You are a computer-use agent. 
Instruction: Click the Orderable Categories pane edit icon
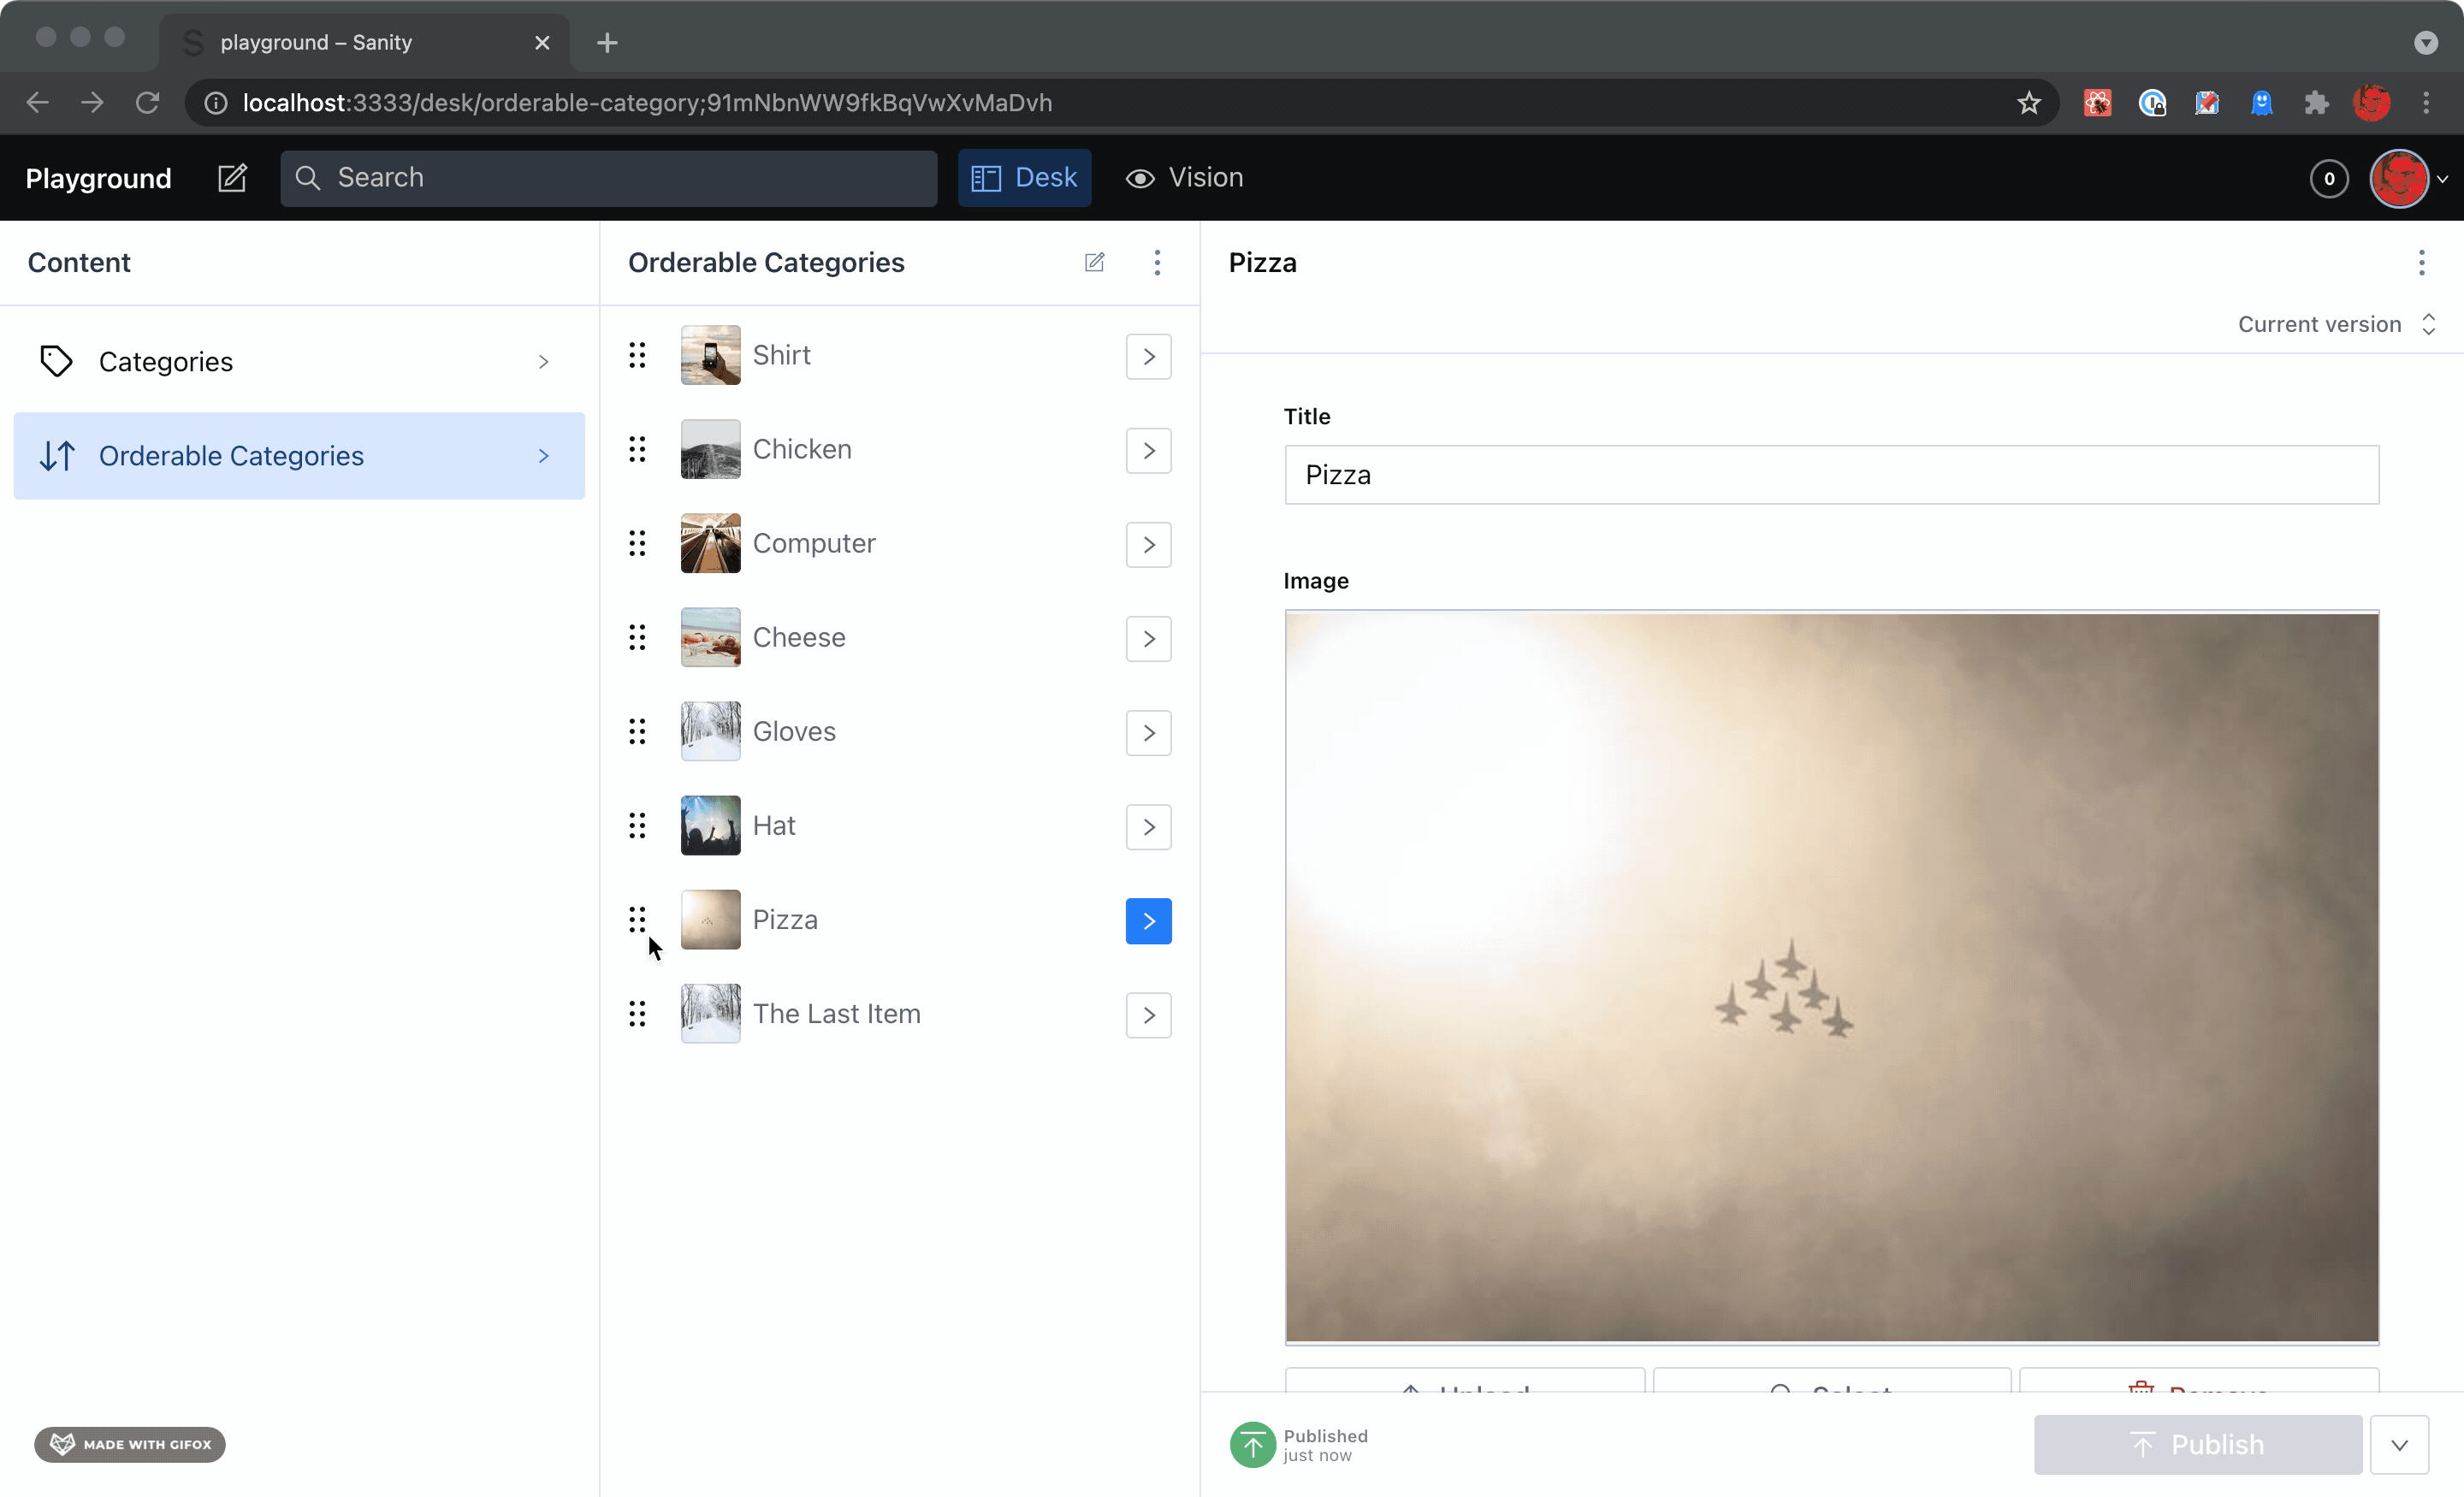1094,262
